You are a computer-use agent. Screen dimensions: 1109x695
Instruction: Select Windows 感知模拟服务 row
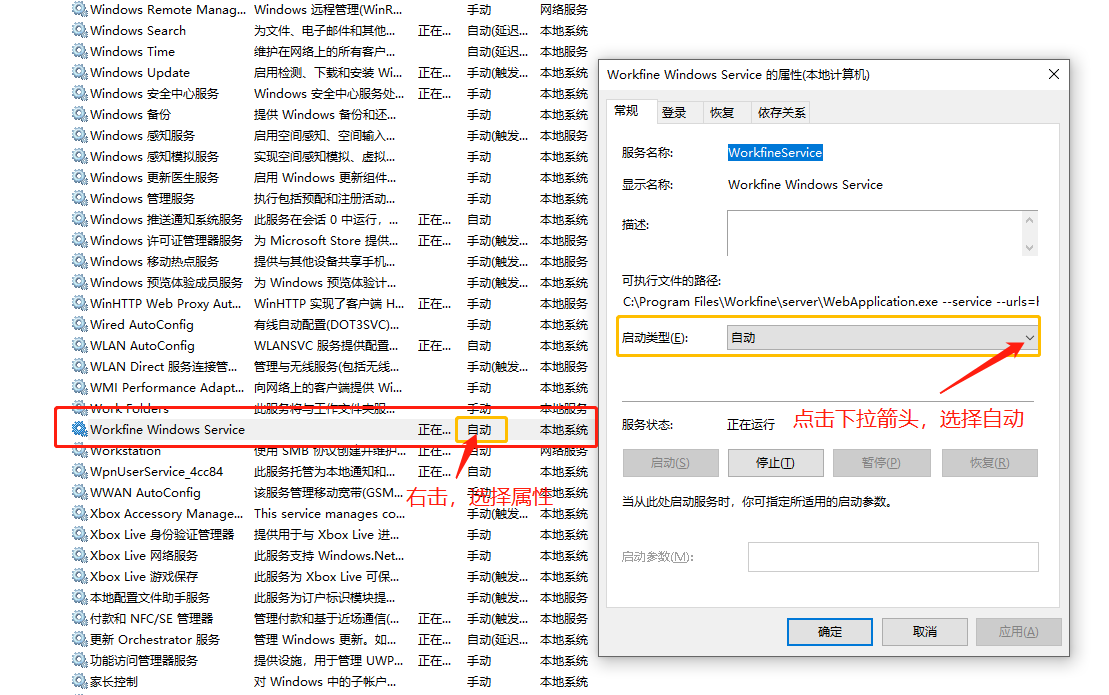[x=330, y=156]
